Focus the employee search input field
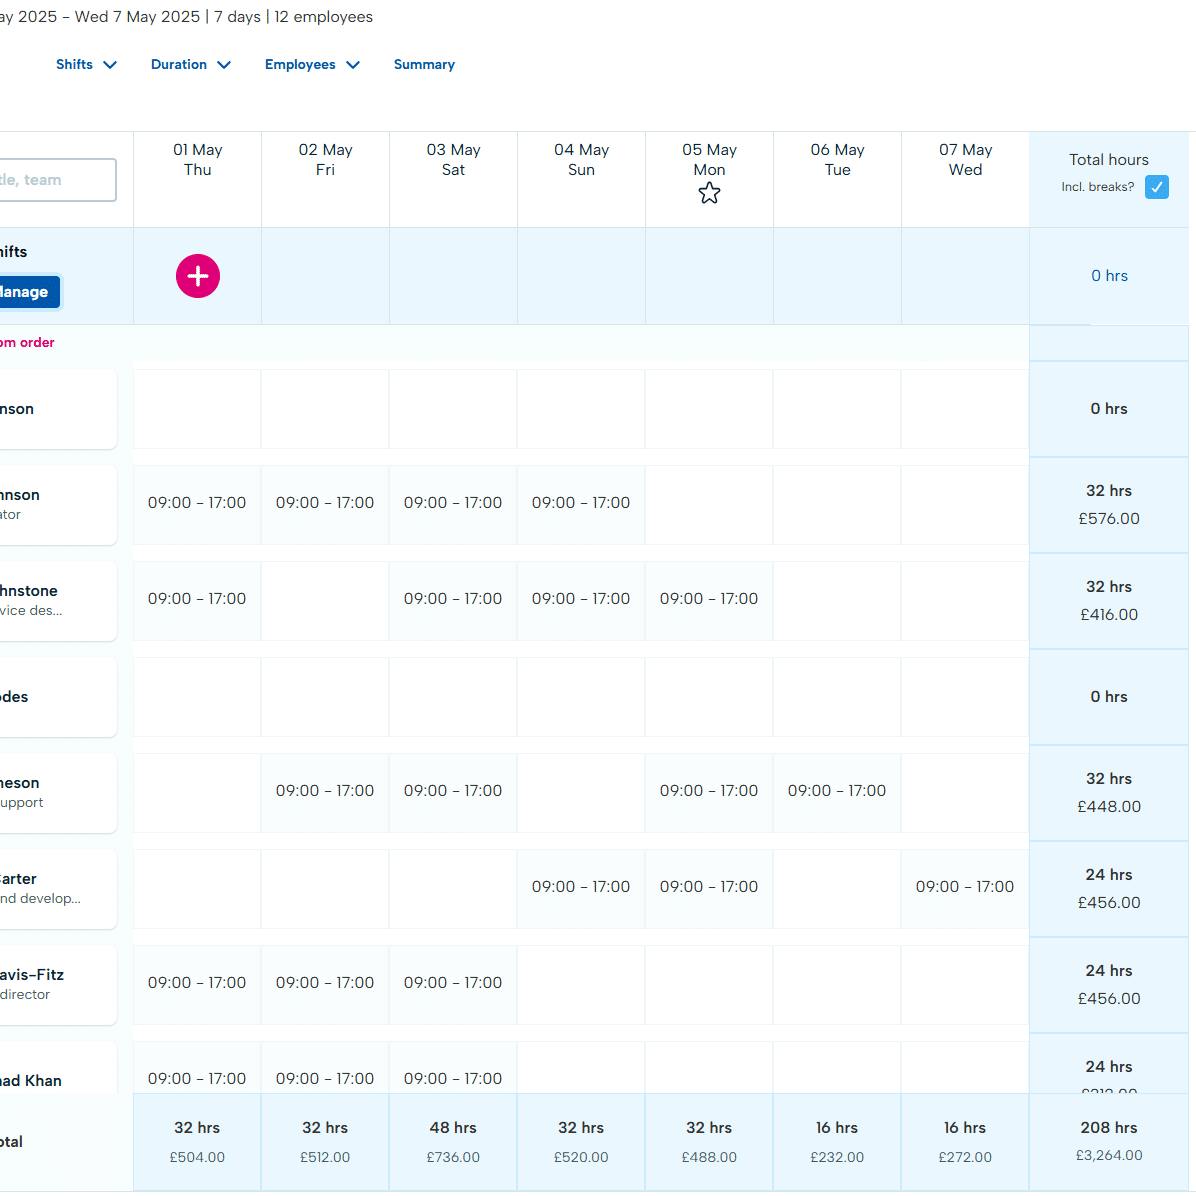 pyautogui.click(x=55, y=180)
